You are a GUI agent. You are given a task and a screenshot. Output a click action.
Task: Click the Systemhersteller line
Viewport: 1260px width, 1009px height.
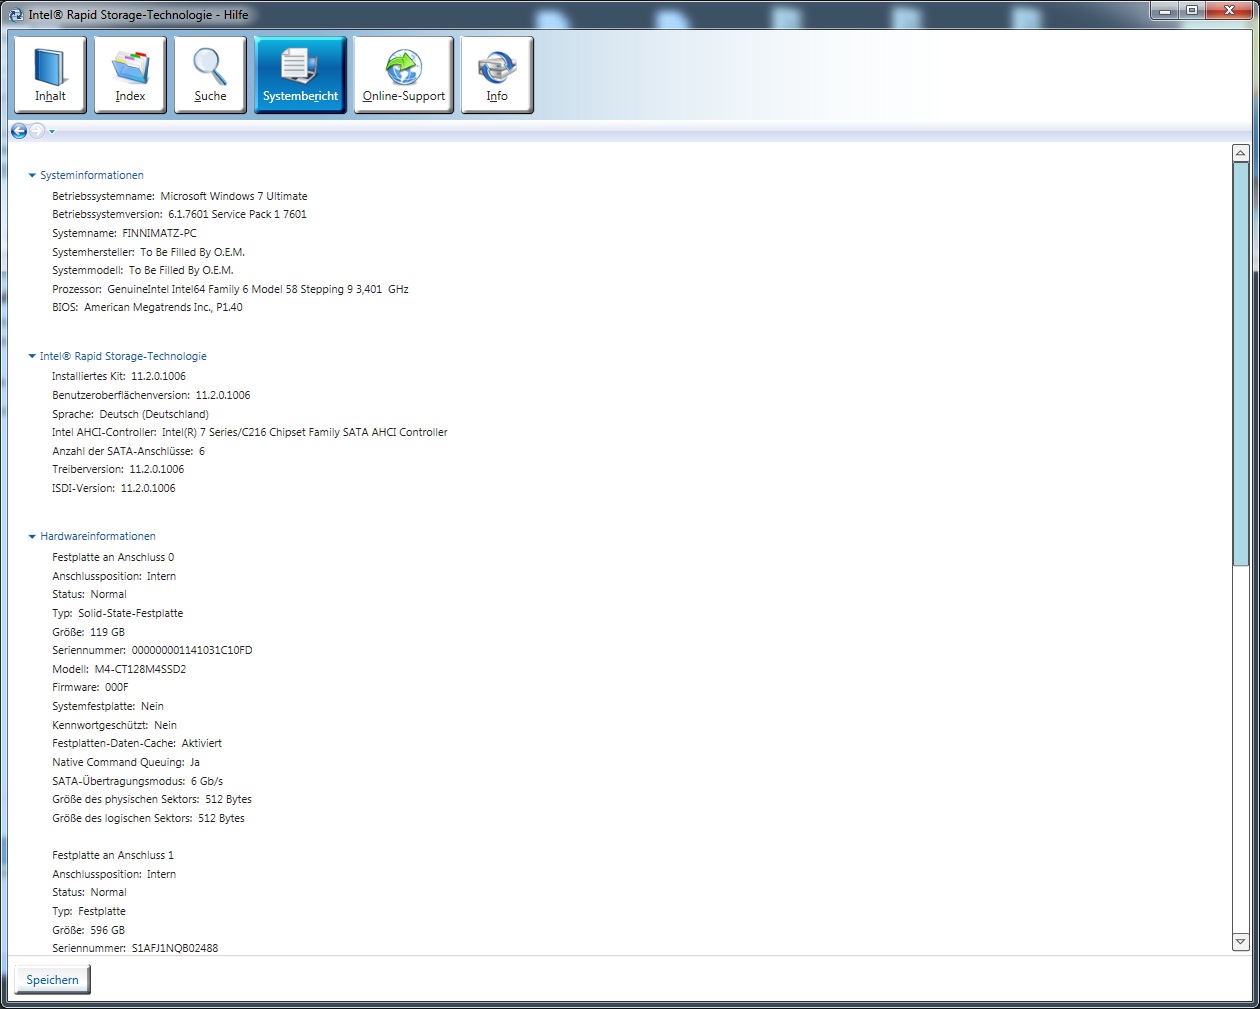[149, 252]
